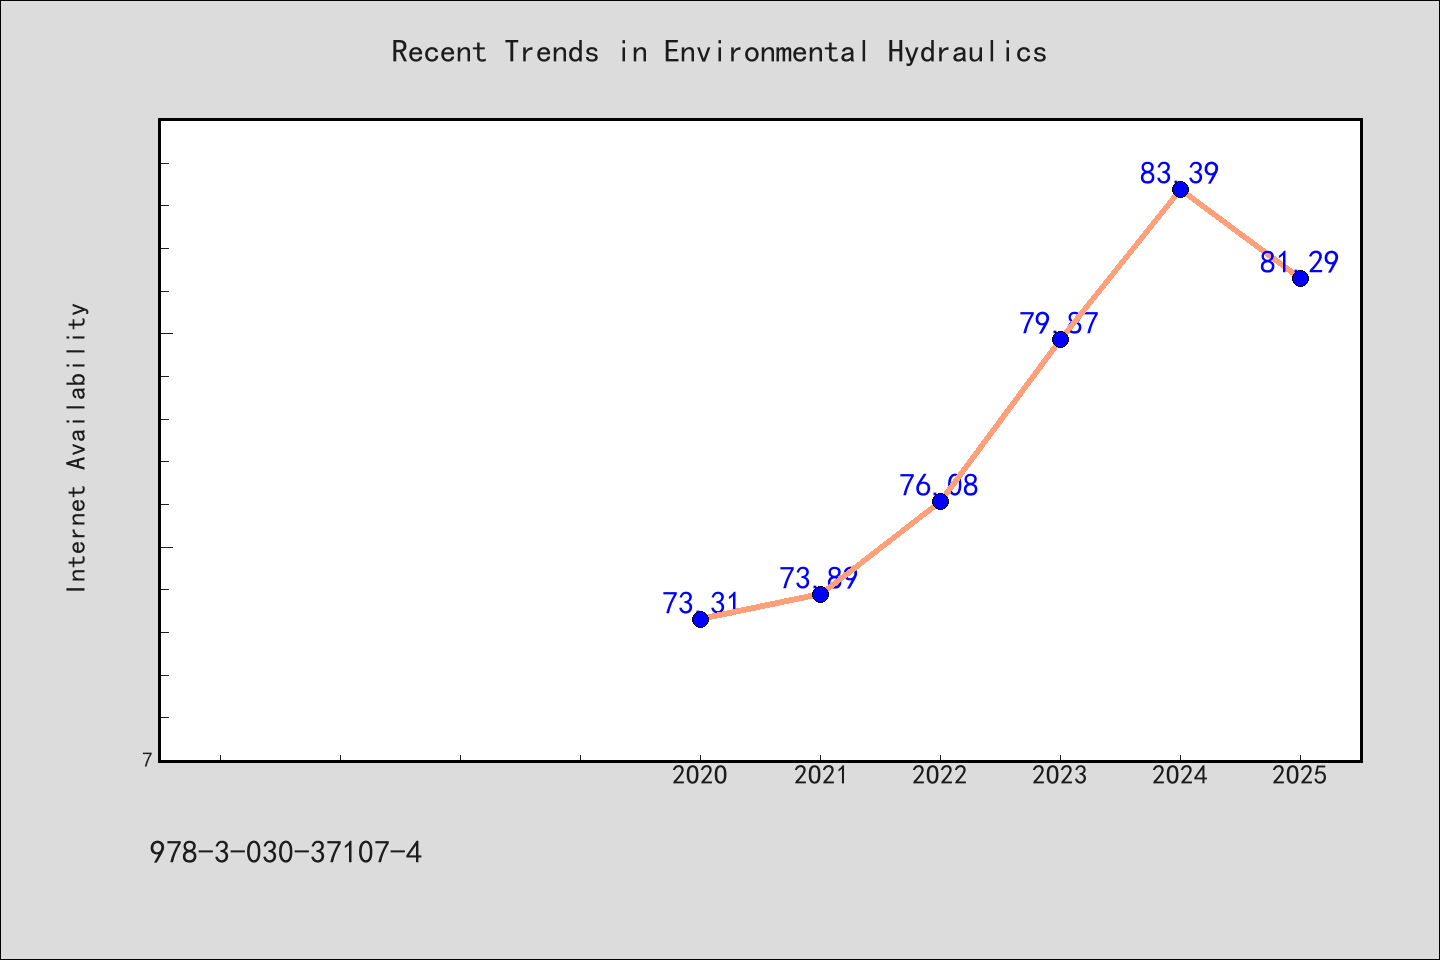Click the 'Internet Availability' y-axis label
Screen dimensions: 1440x960
pyautogui.click(x=77, y=447)
